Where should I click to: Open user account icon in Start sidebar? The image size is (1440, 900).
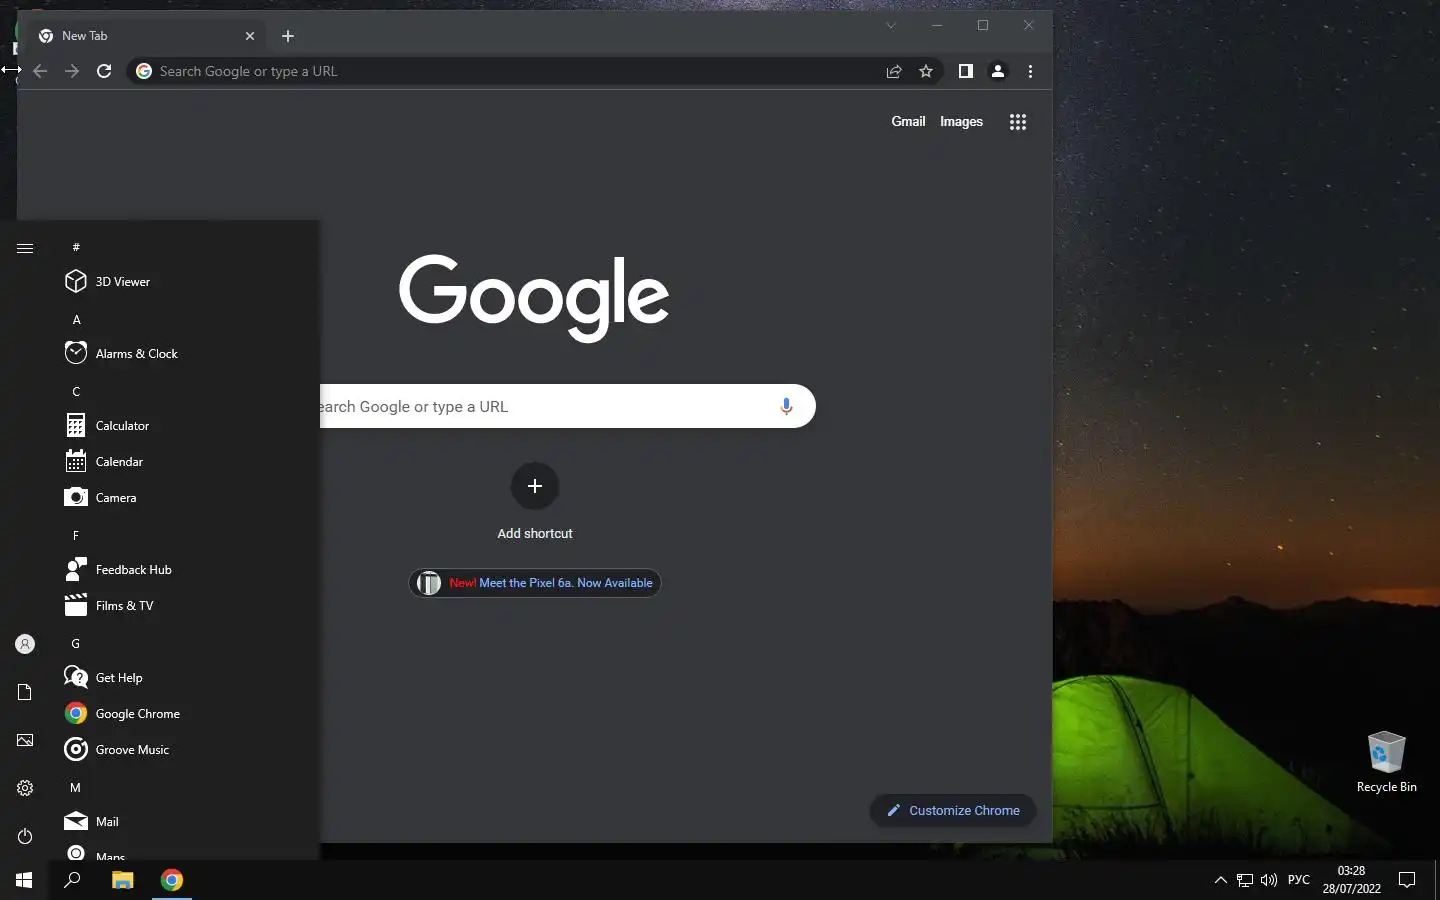coord(25,644)
